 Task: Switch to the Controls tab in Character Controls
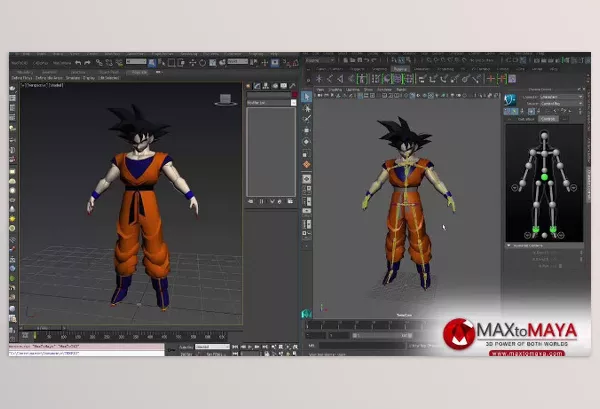coord(548,119)
